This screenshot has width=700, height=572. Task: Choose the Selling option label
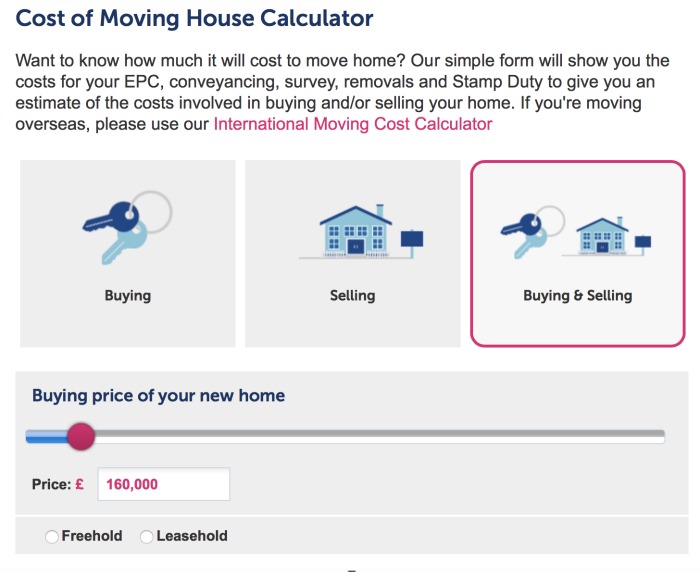click(353, 296)
